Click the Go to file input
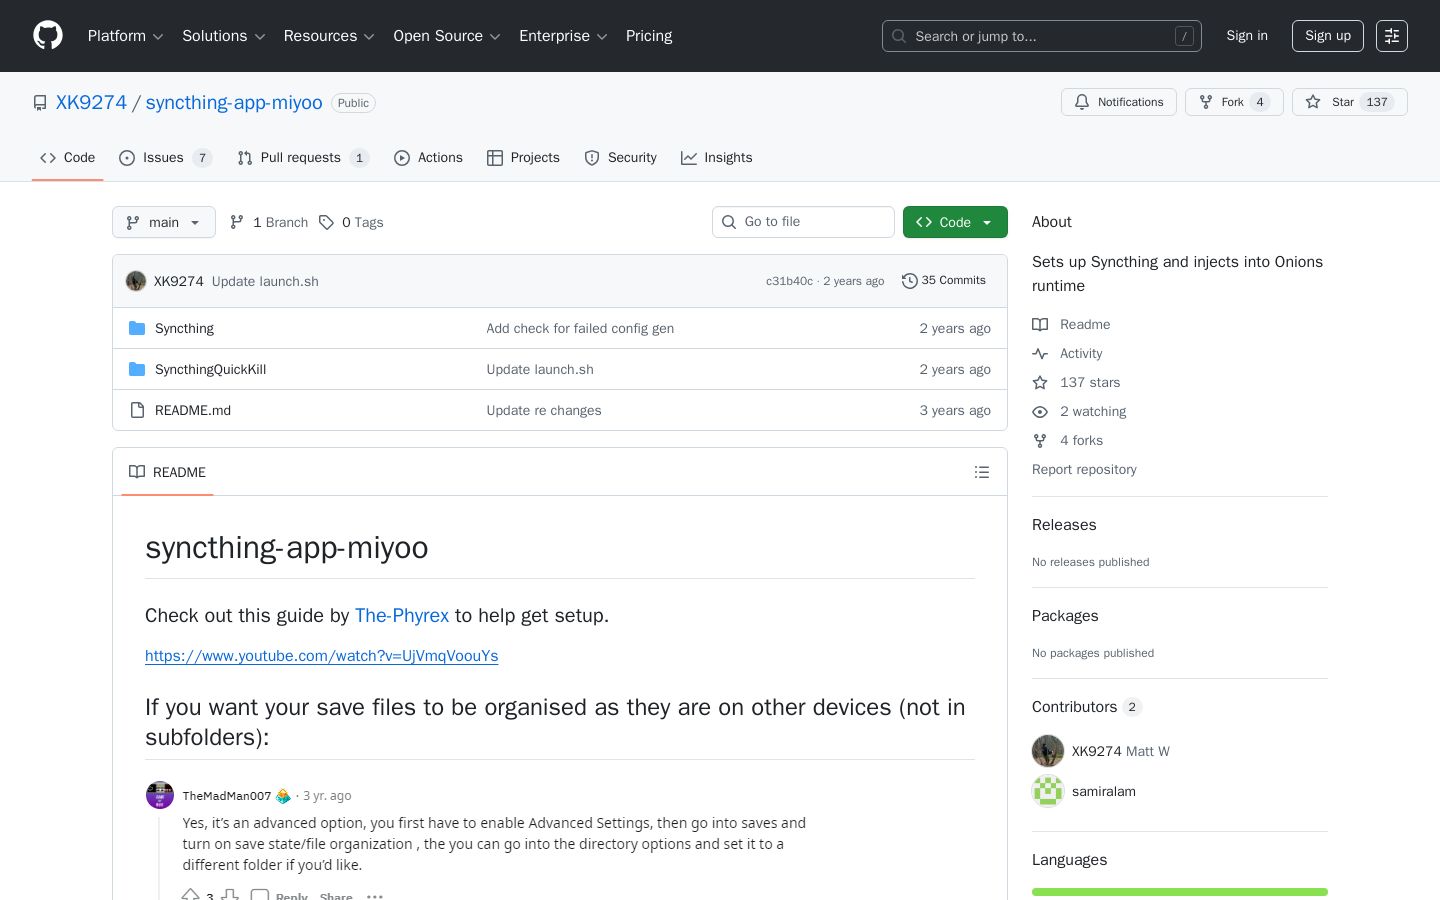 (803, 222)
